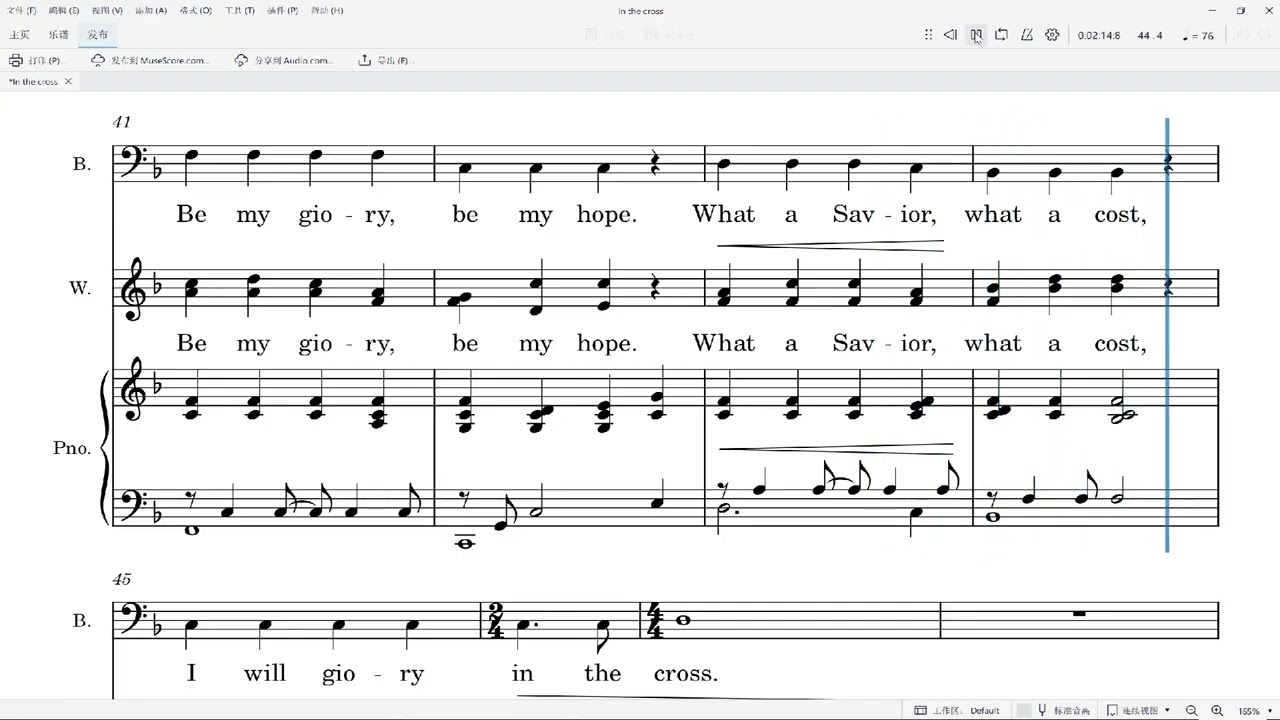Screen dimensions: 1280x720
Task: Zoom in with magnifier plus icon
Action: pos(1217,710)
